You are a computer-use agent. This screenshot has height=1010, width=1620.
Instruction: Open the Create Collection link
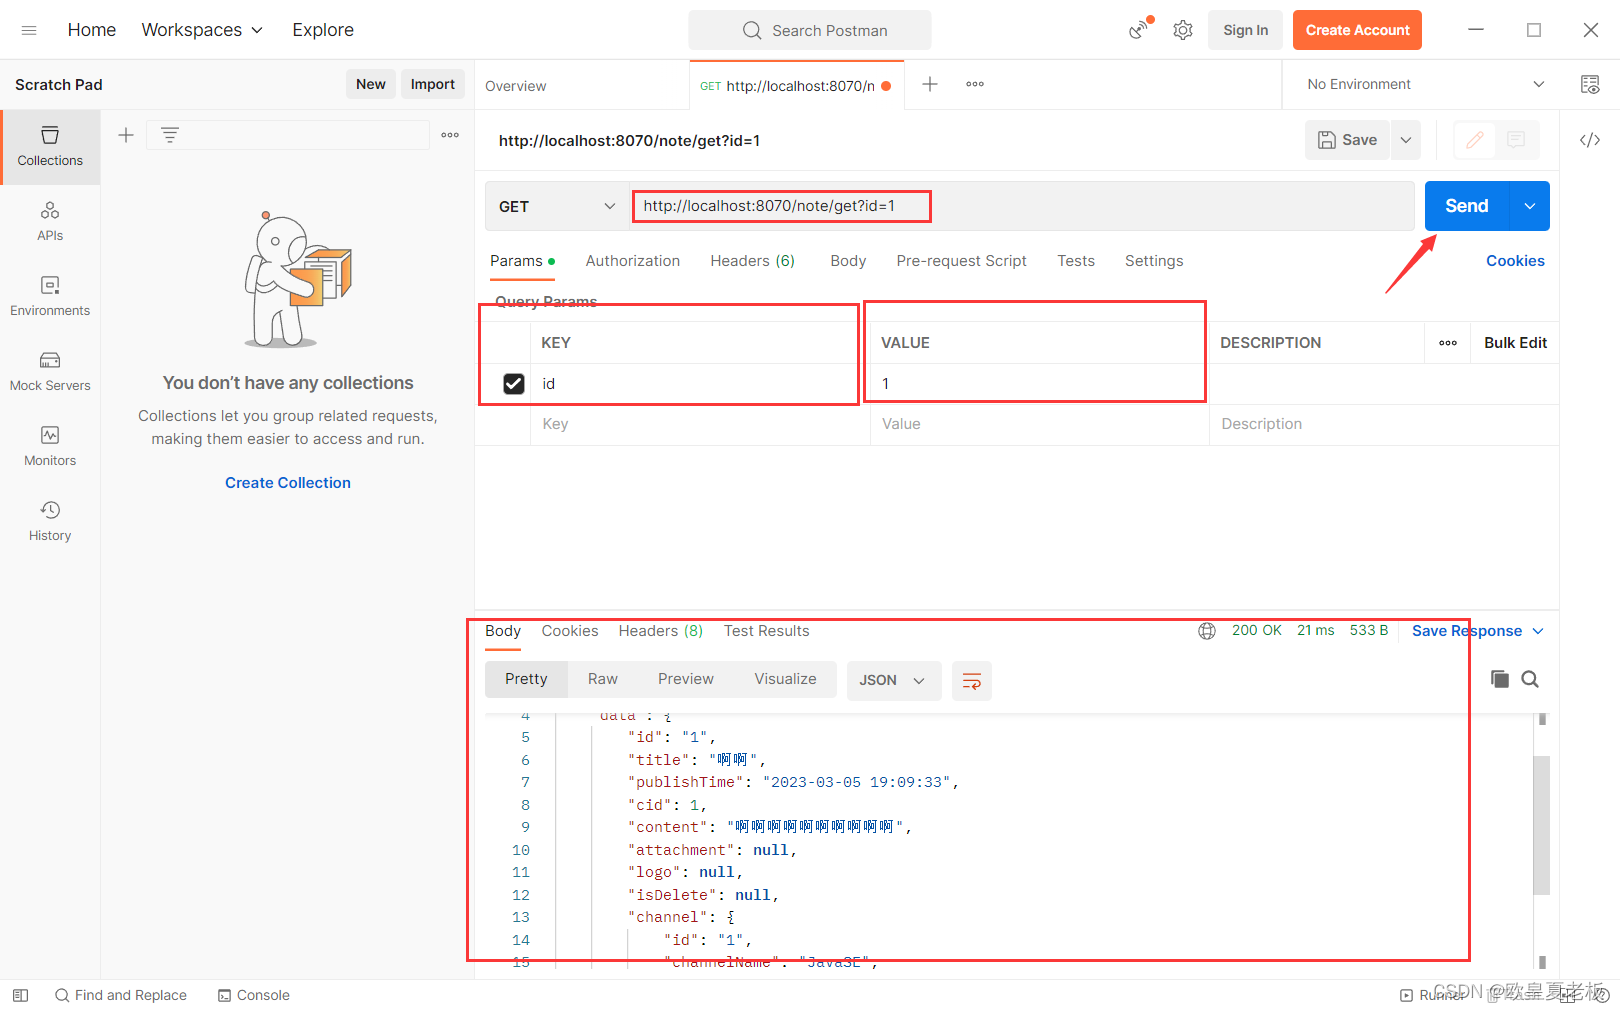pos(288,483)
